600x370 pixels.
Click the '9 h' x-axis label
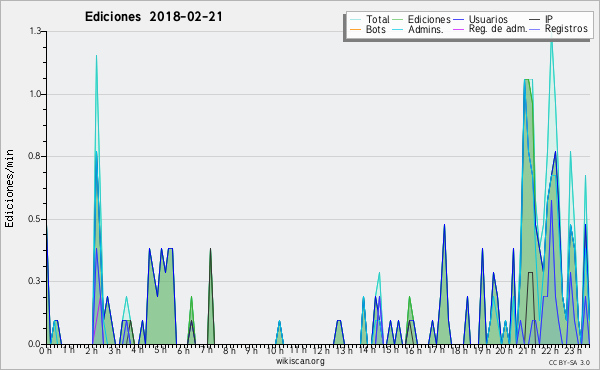click(x=251, y=351)
